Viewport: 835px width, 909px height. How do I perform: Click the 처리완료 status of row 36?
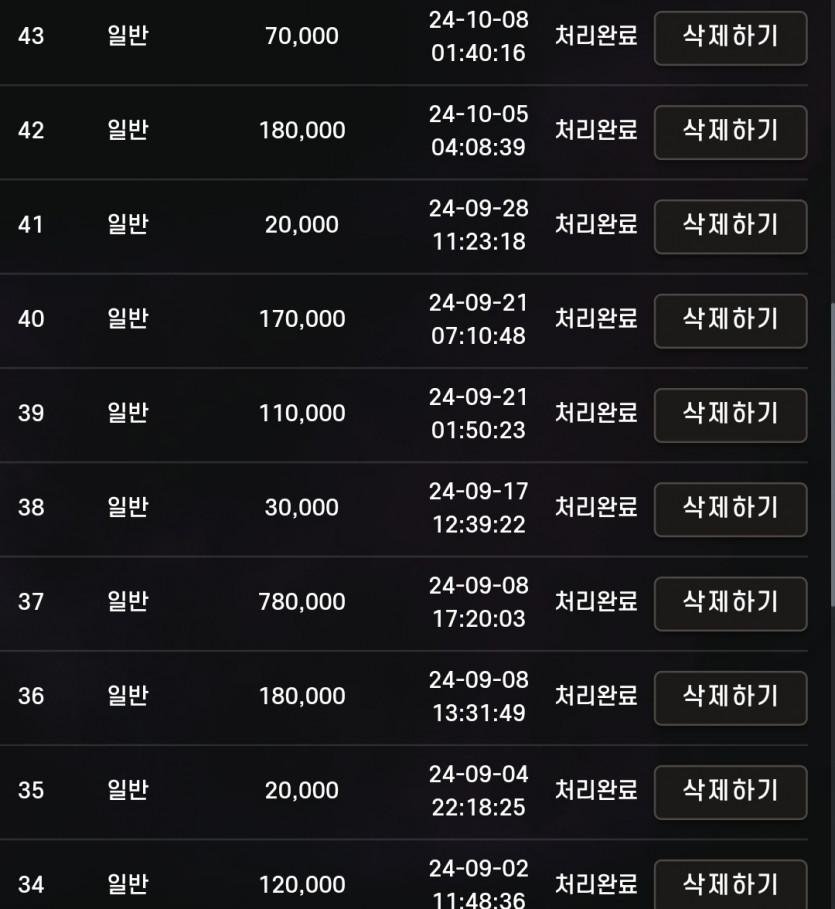pos(596,696)
